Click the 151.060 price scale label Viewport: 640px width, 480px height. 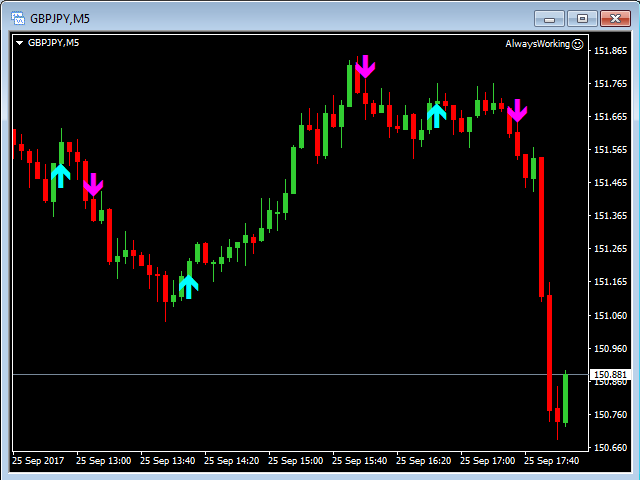tap(610, 316)
